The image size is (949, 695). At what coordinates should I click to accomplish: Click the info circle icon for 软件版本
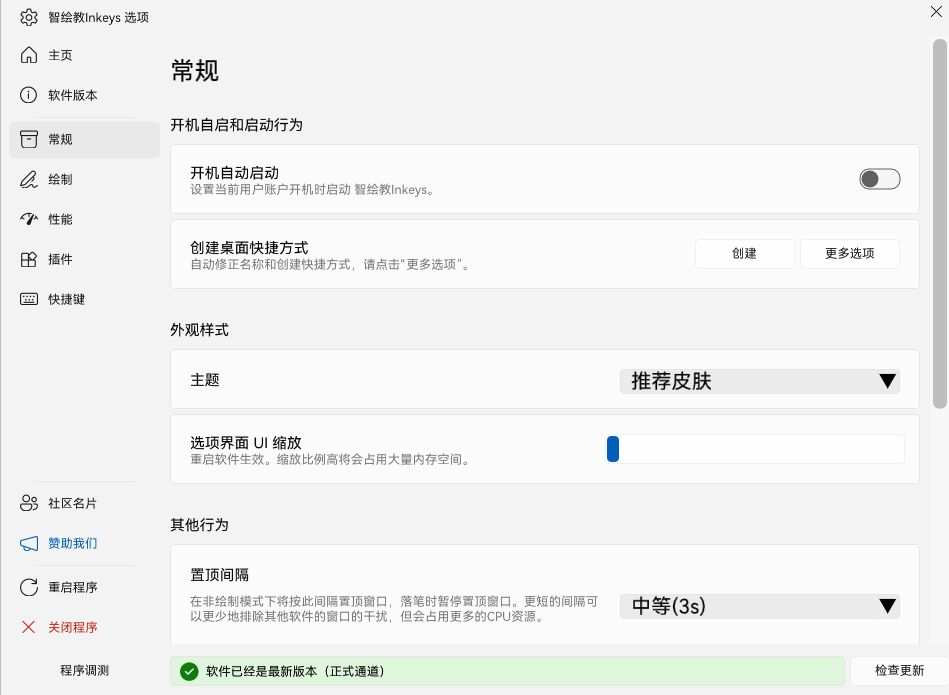pyautogui.click(x=28, y=95)
